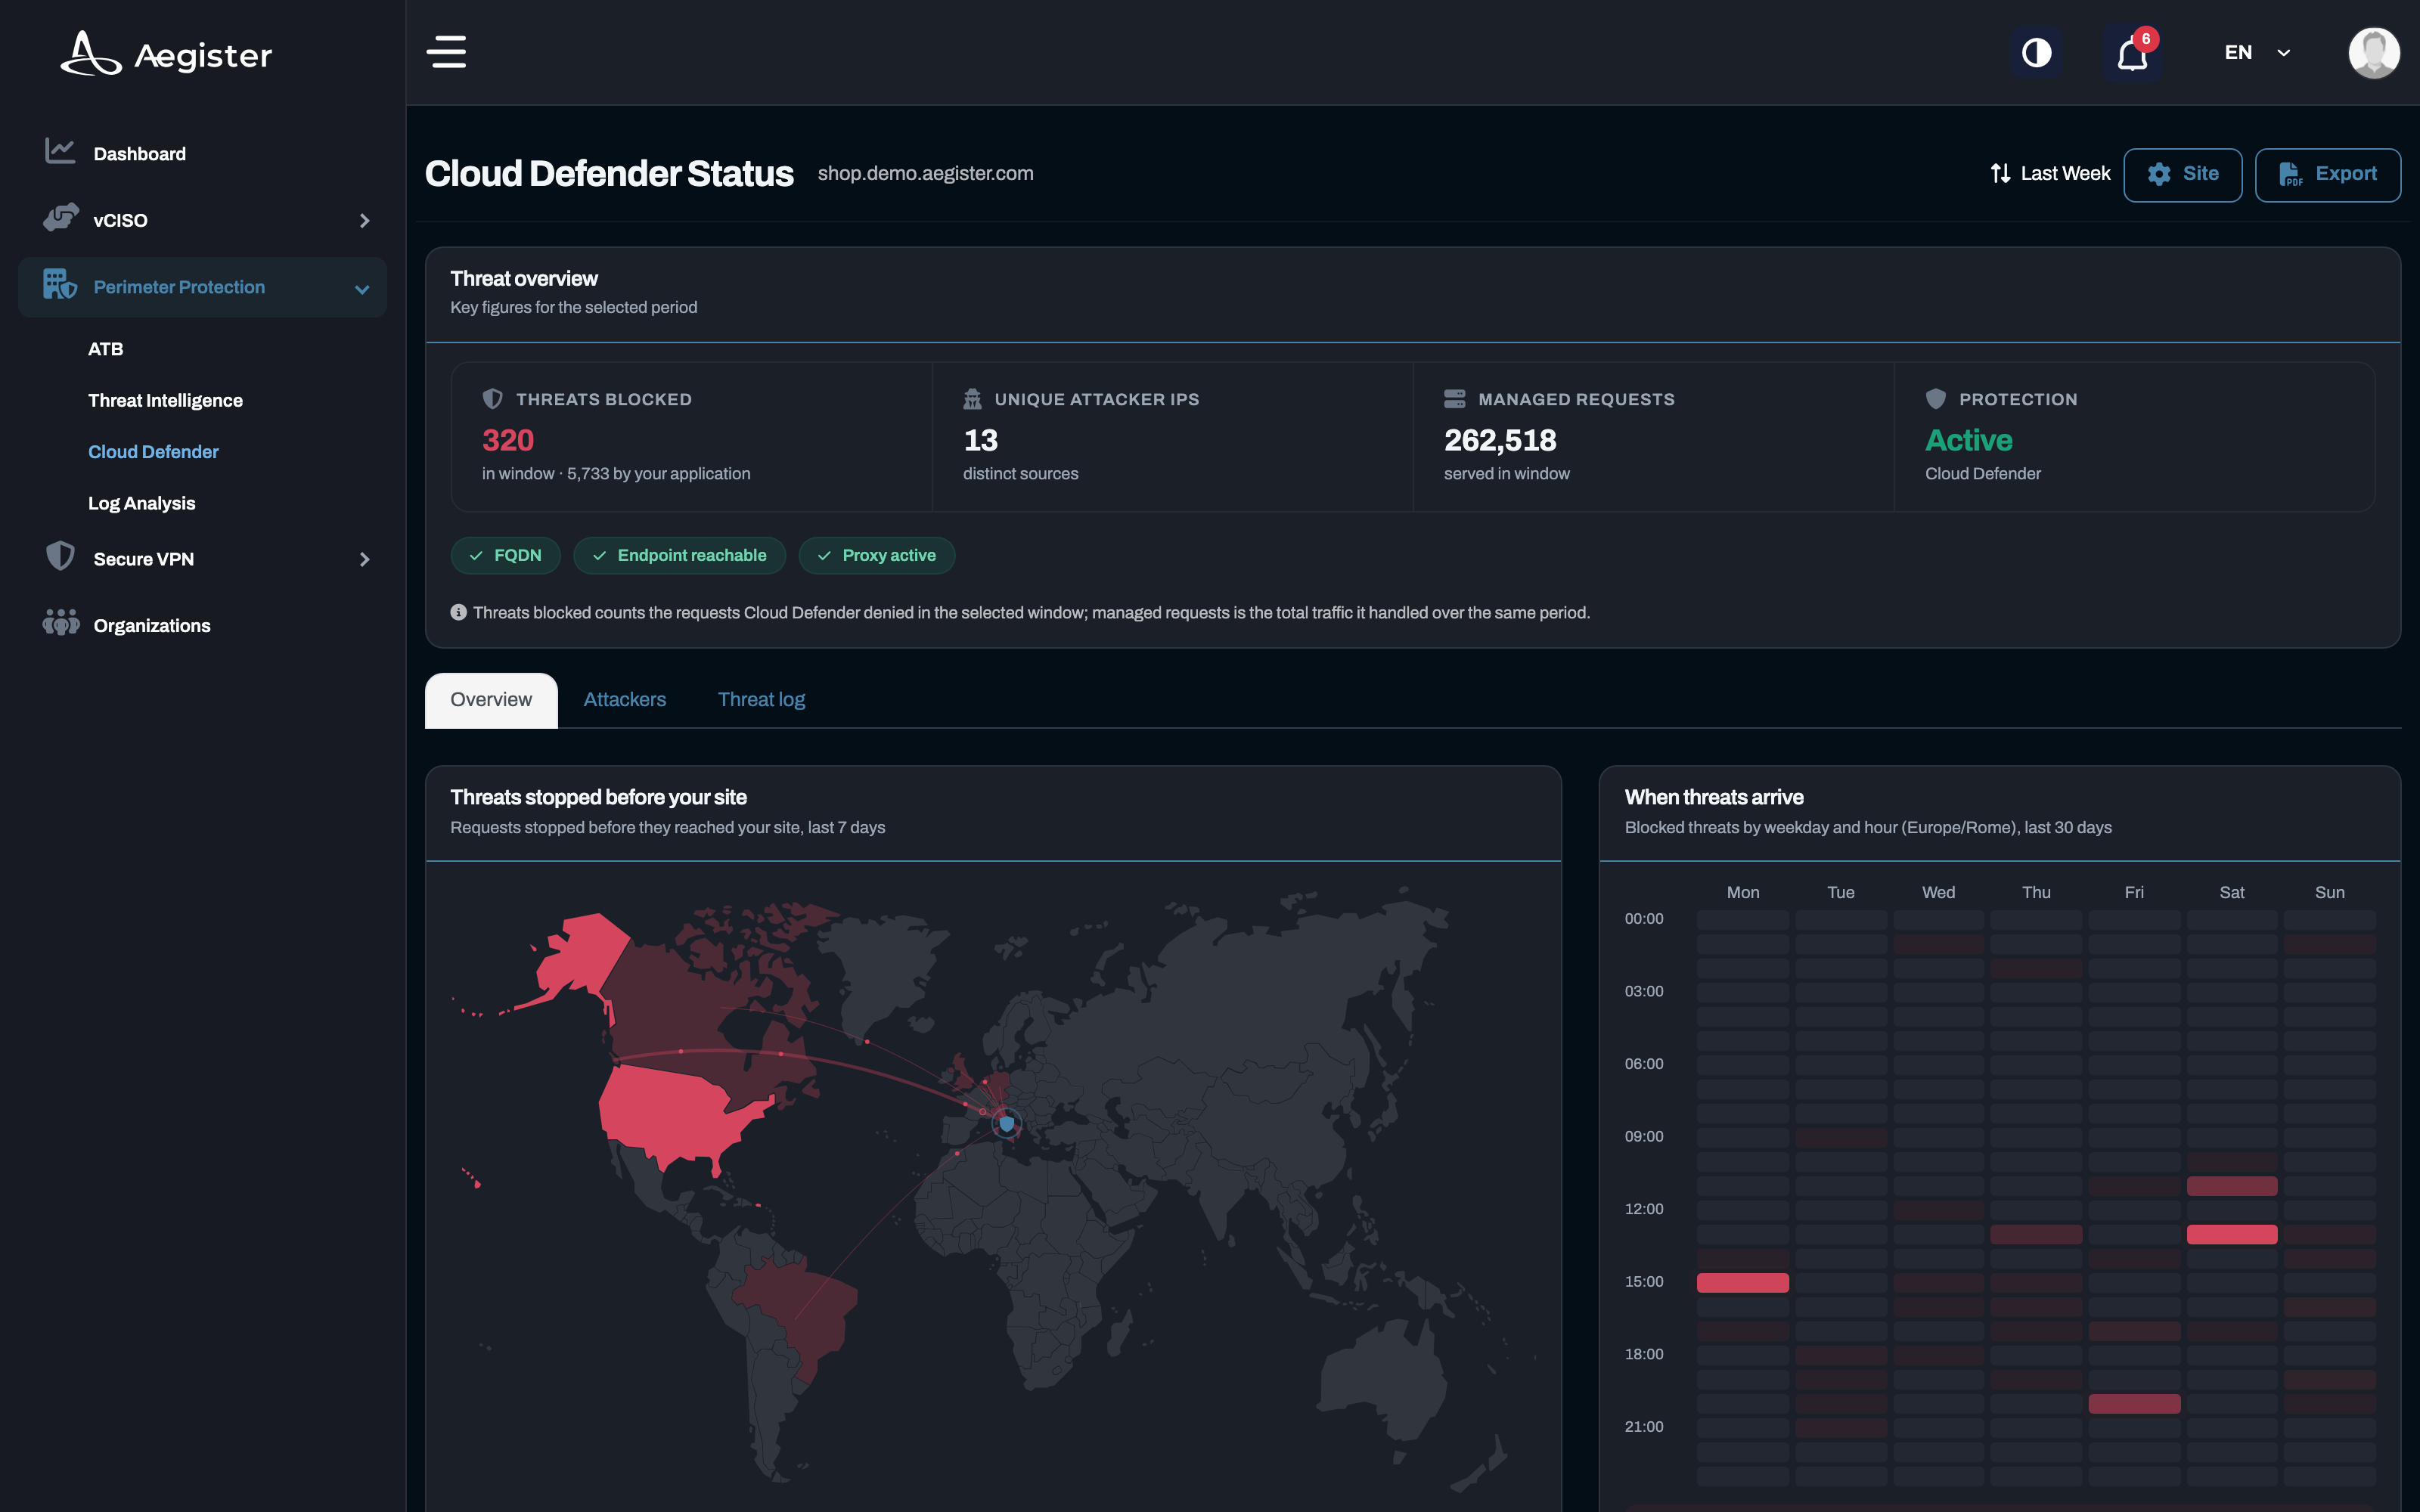
Task: Click the Monday 15:00 heatmap cell
Action: 1742,1282
